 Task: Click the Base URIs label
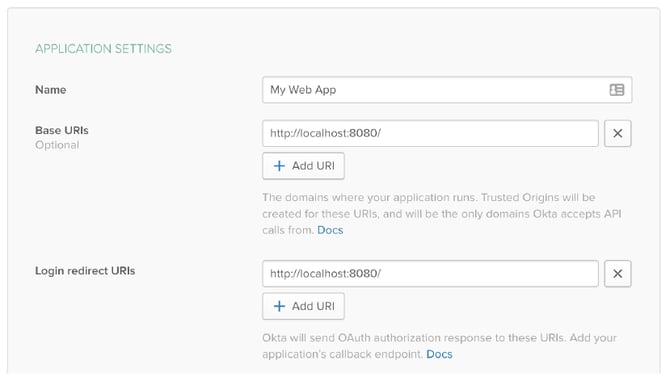tap(62, 130)
